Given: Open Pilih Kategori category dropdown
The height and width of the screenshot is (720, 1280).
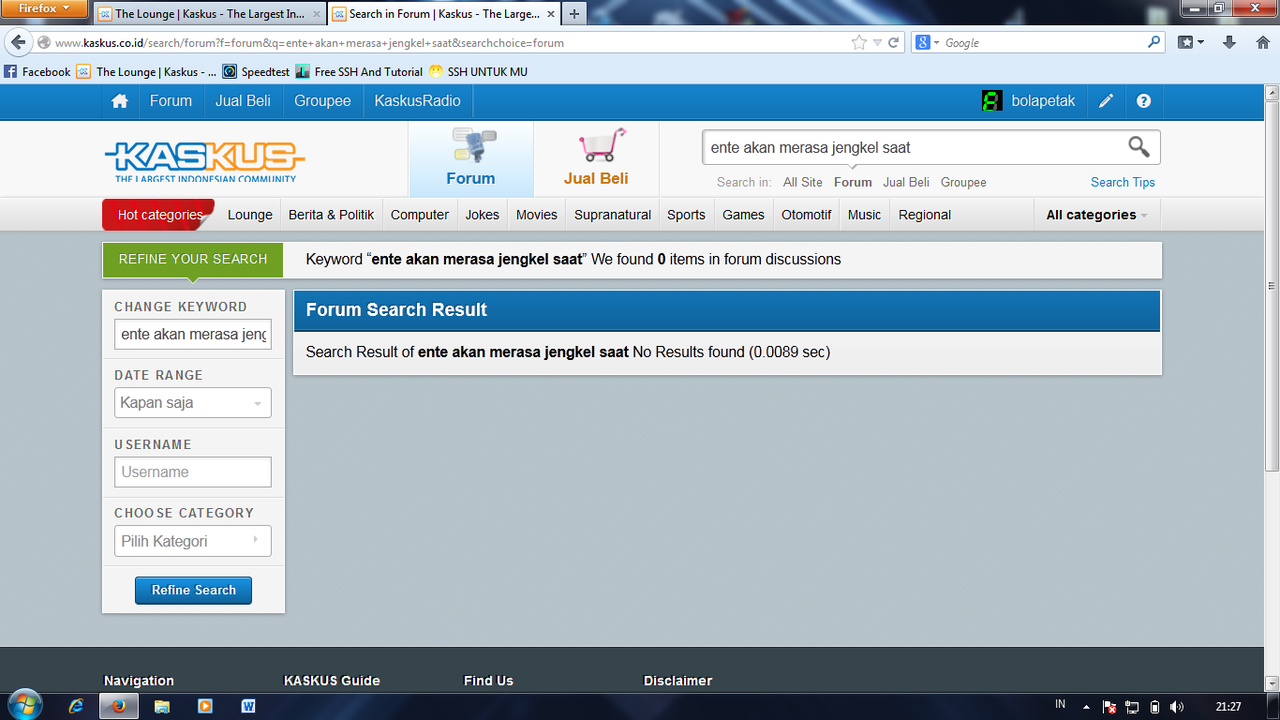Looking at the screenshot, I should point(192,541).
